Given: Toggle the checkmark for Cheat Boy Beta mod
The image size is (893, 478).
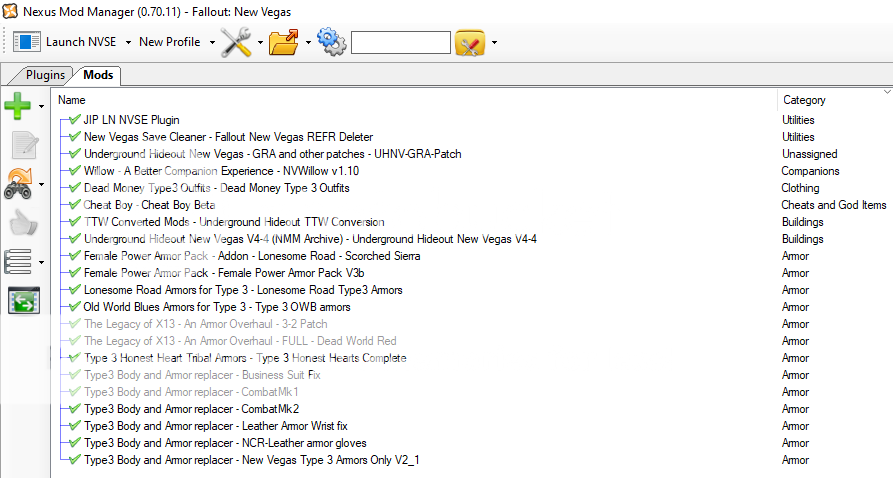Looking at the screenshot, I should (75, 205).
